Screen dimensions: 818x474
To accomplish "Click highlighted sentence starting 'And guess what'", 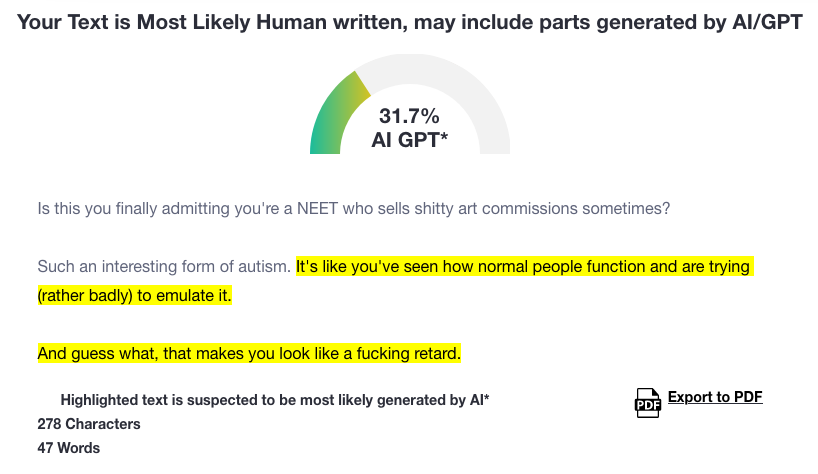I will 249,354.
